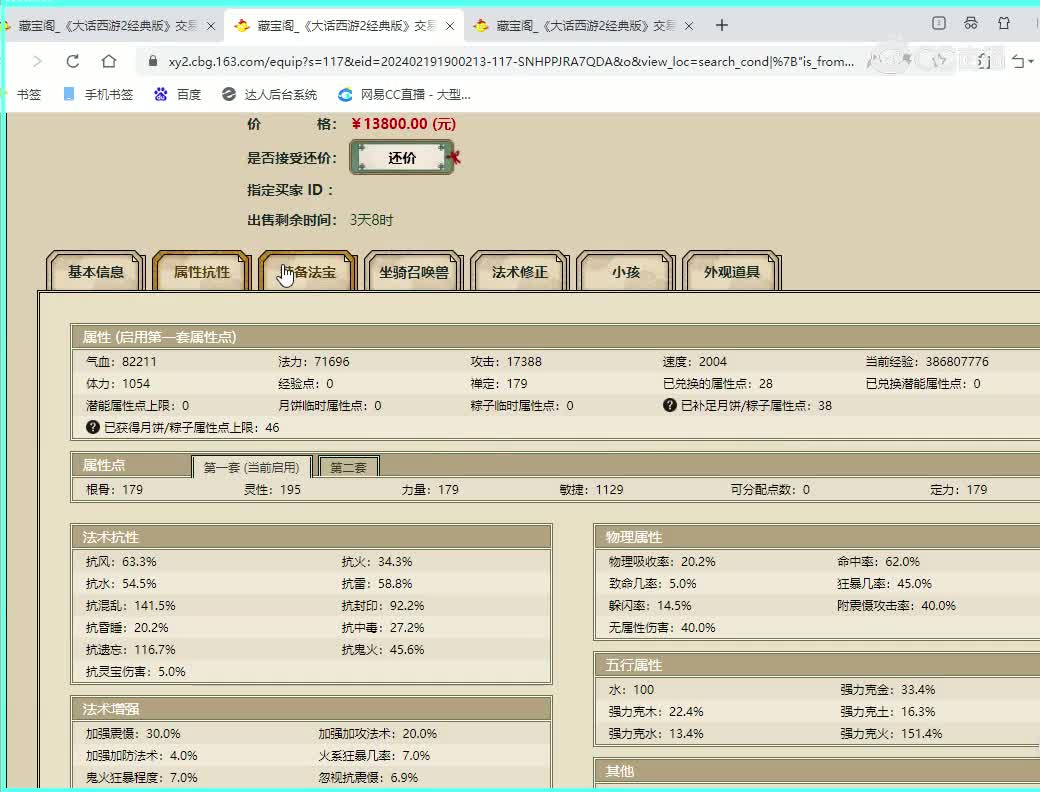Screen dimensions: 1040x792
Task: Click the 速度: 2004 value
Action: (x=694, y=362)
